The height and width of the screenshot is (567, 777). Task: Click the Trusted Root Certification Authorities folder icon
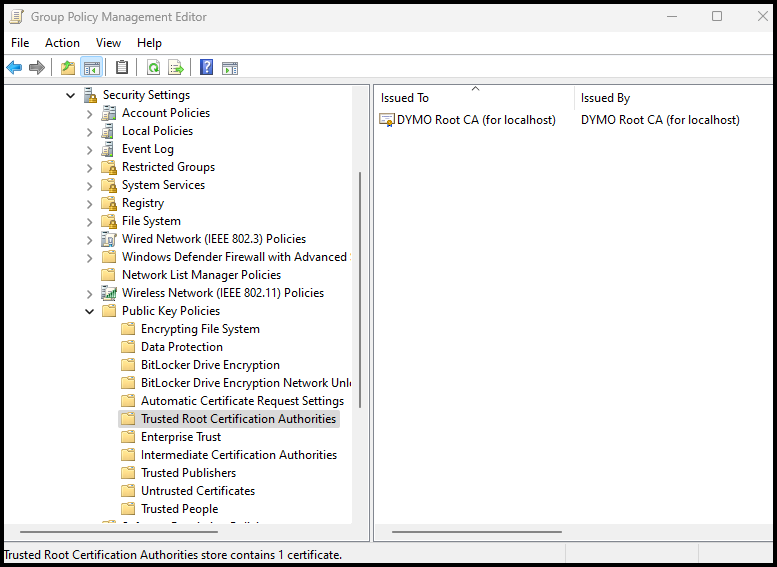(x=128, y=419)
